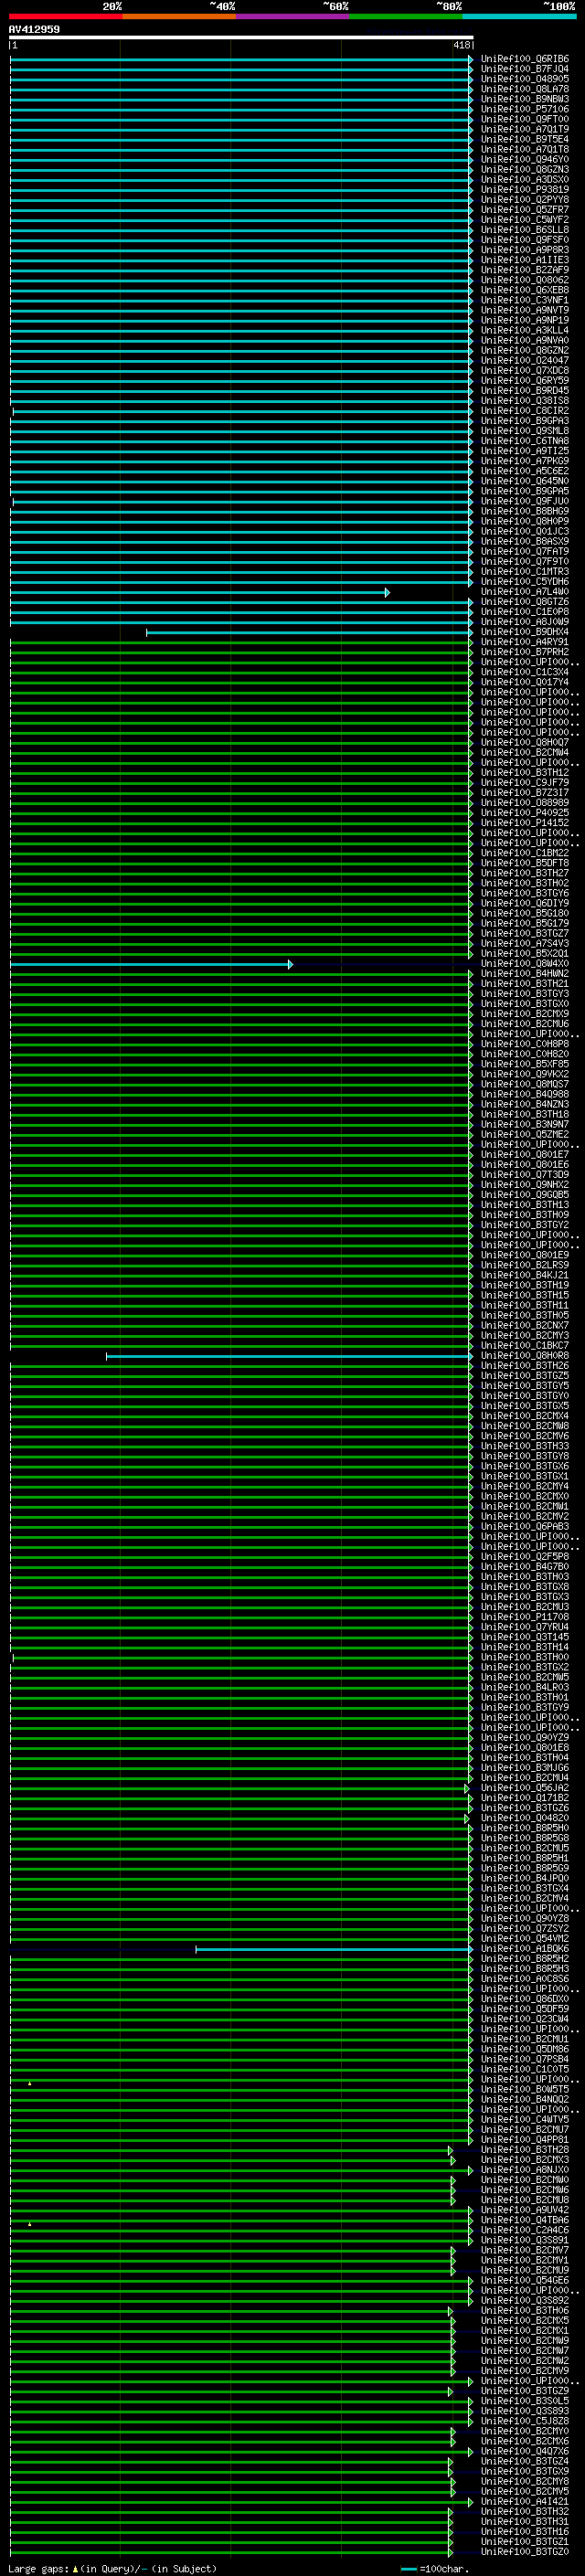This screenshot has width=585, height=2576.
Task: Select the UniRef100_Q7FAT9 label
Action: (x=525, y=551)
